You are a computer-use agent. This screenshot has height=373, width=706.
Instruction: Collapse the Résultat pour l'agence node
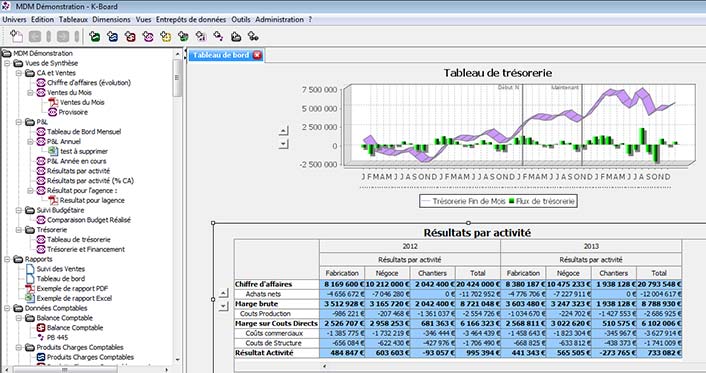(31, 191)
